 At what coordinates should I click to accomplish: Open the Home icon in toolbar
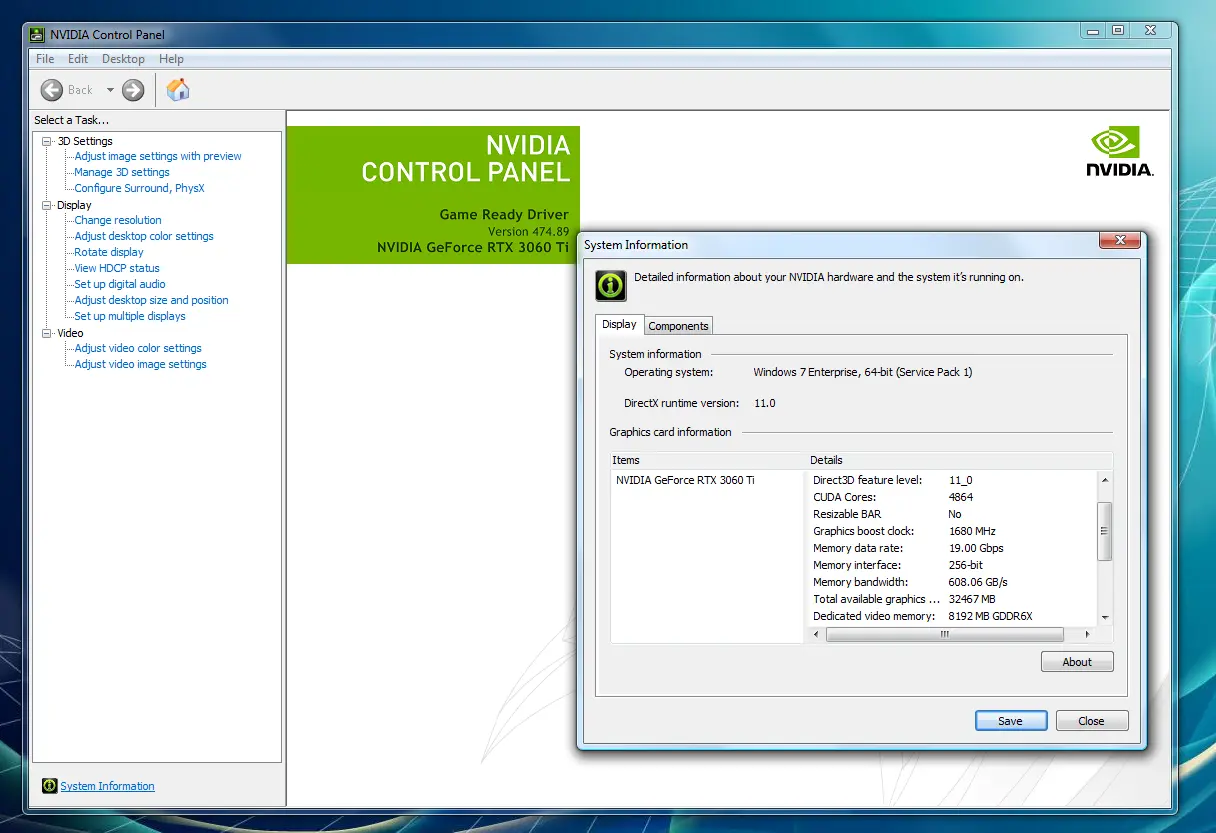178,90
